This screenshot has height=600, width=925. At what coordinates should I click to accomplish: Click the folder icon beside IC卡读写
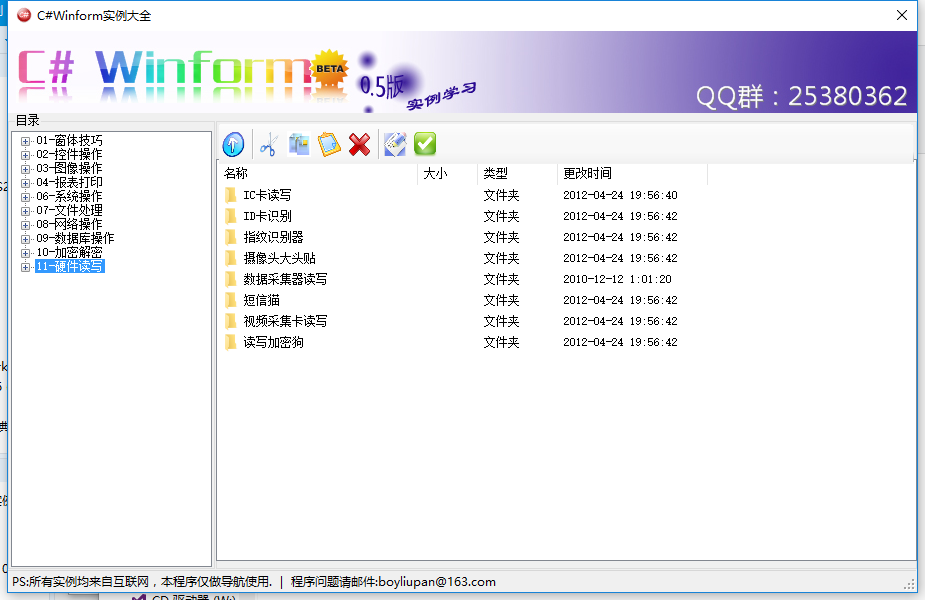[231, 195]
